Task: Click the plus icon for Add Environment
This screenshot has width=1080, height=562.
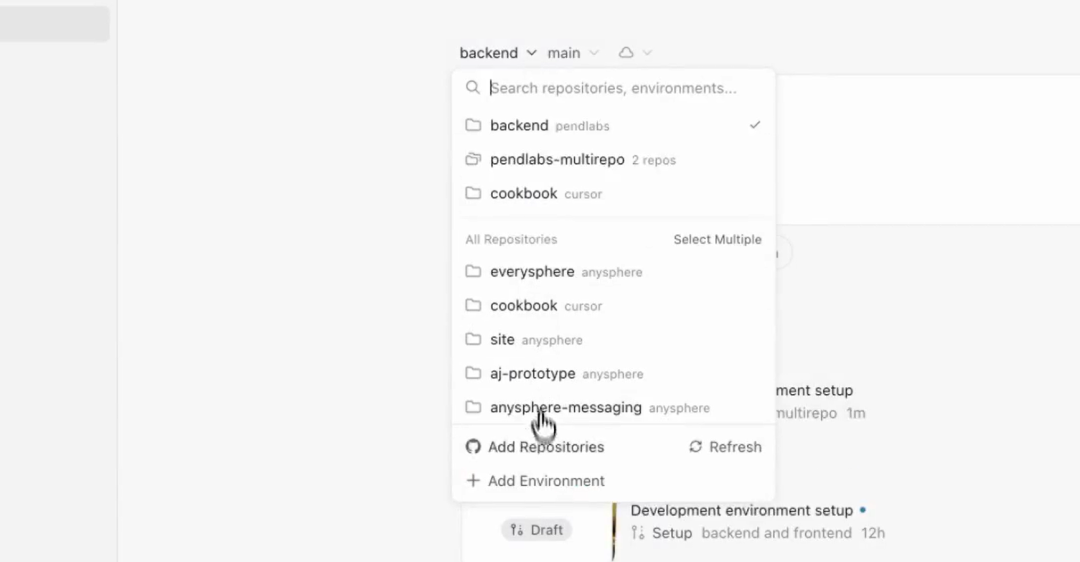Action: pos(473,481)
